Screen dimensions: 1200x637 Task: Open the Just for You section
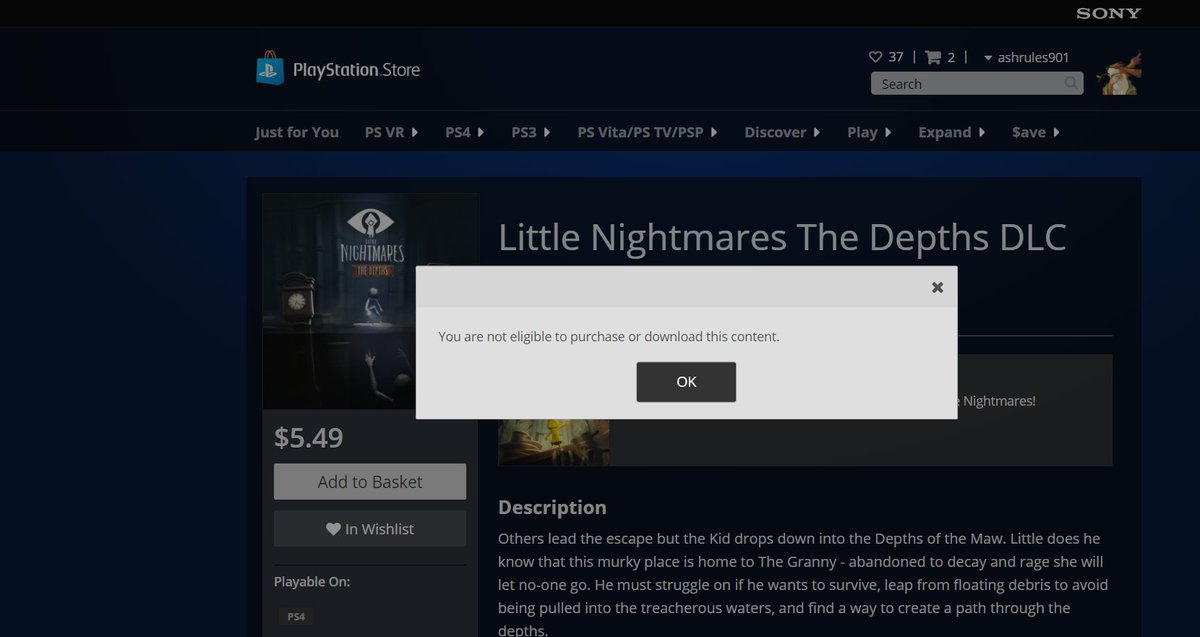coord(297,132)
